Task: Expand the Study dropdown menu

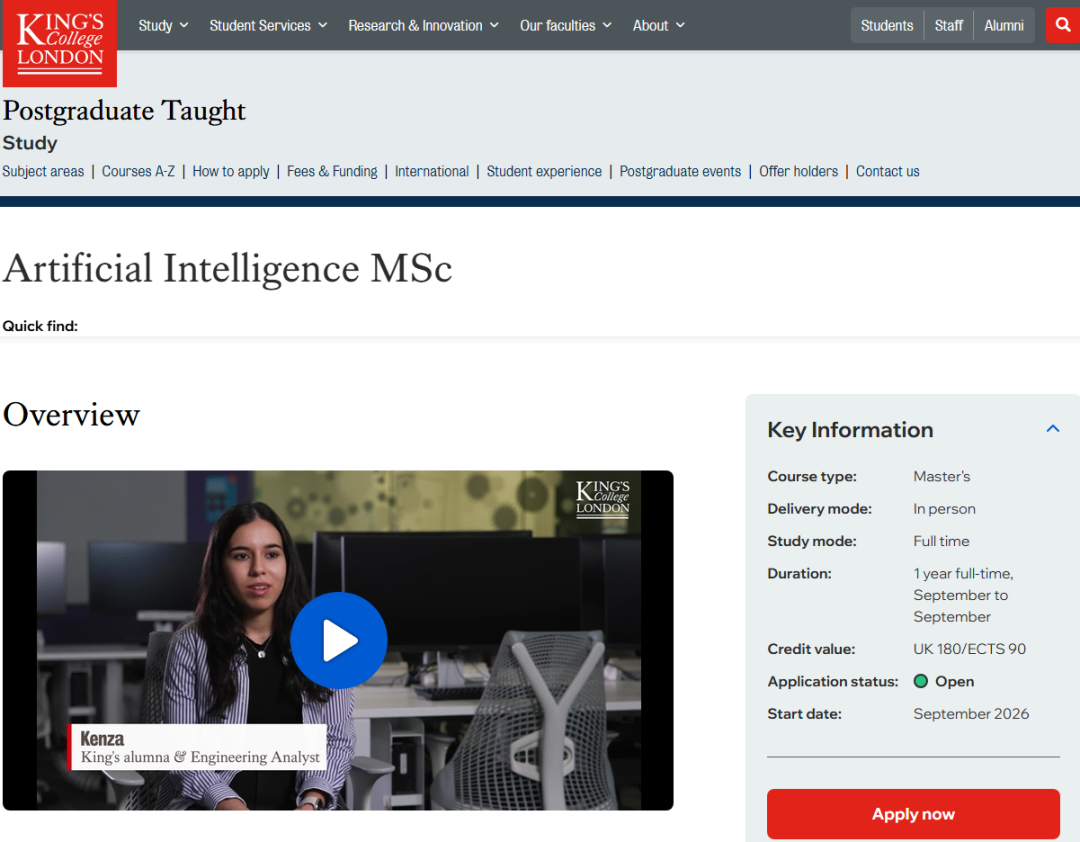Action: tap(163, 25)
